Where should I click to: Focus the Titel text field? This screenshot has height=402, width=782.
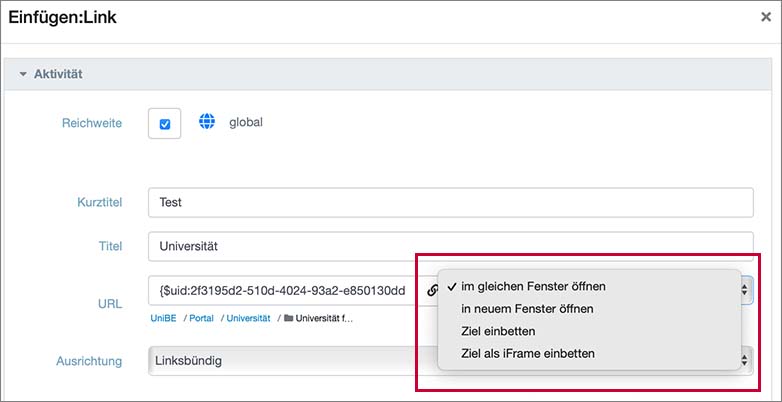pyautogui.click(x=450, y=246)
